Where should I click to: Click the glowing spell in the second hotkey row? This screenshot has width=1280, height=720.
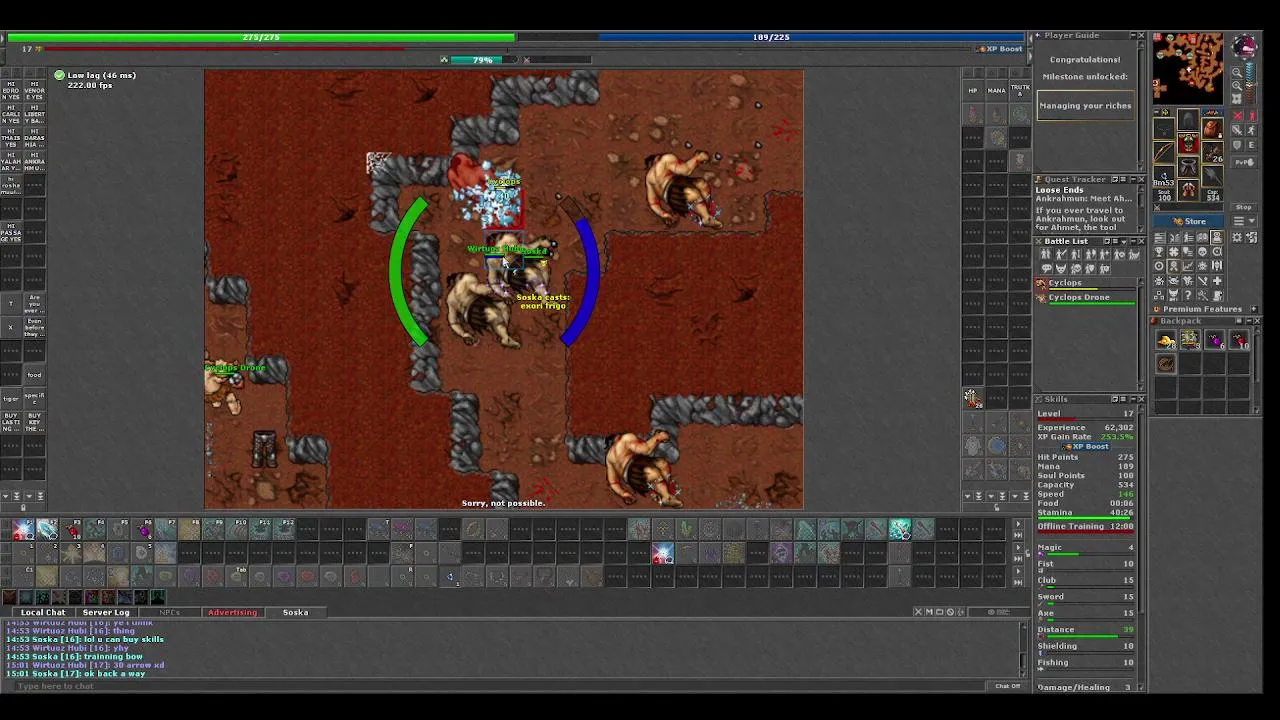663,553
